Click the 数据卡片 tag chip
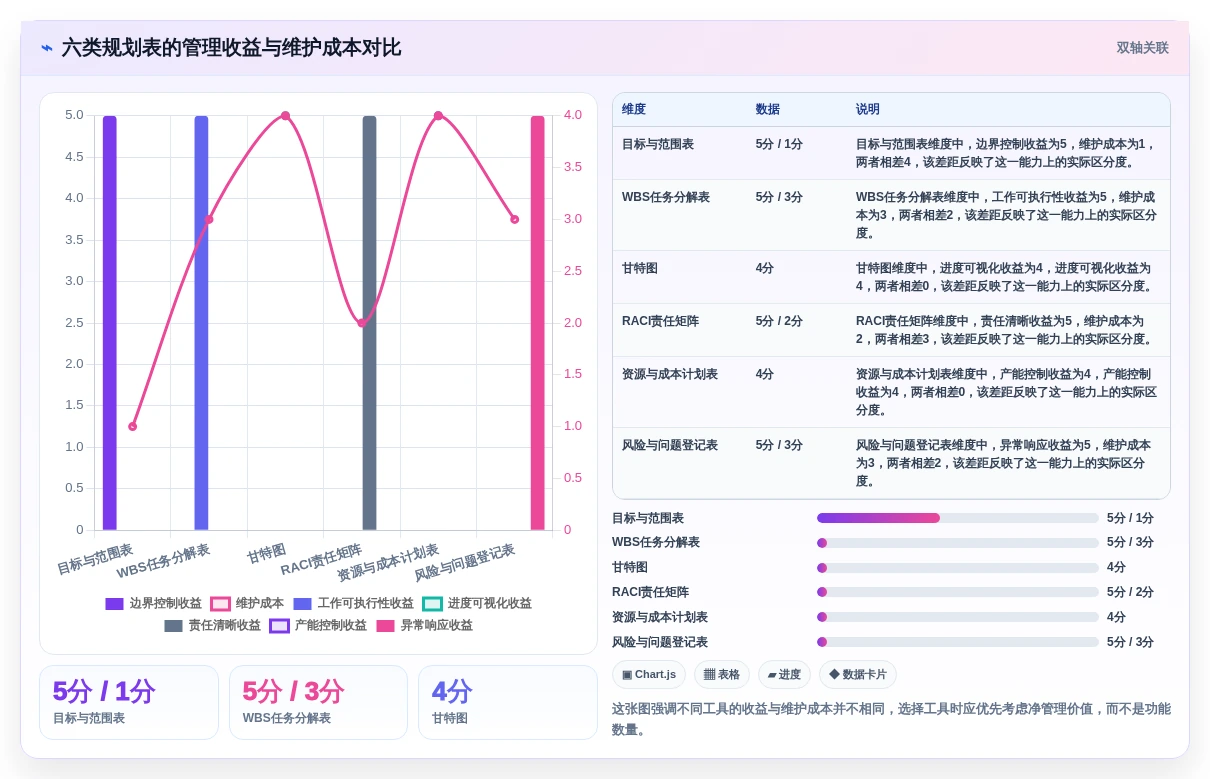1210x779 pixels. (858, 675)
